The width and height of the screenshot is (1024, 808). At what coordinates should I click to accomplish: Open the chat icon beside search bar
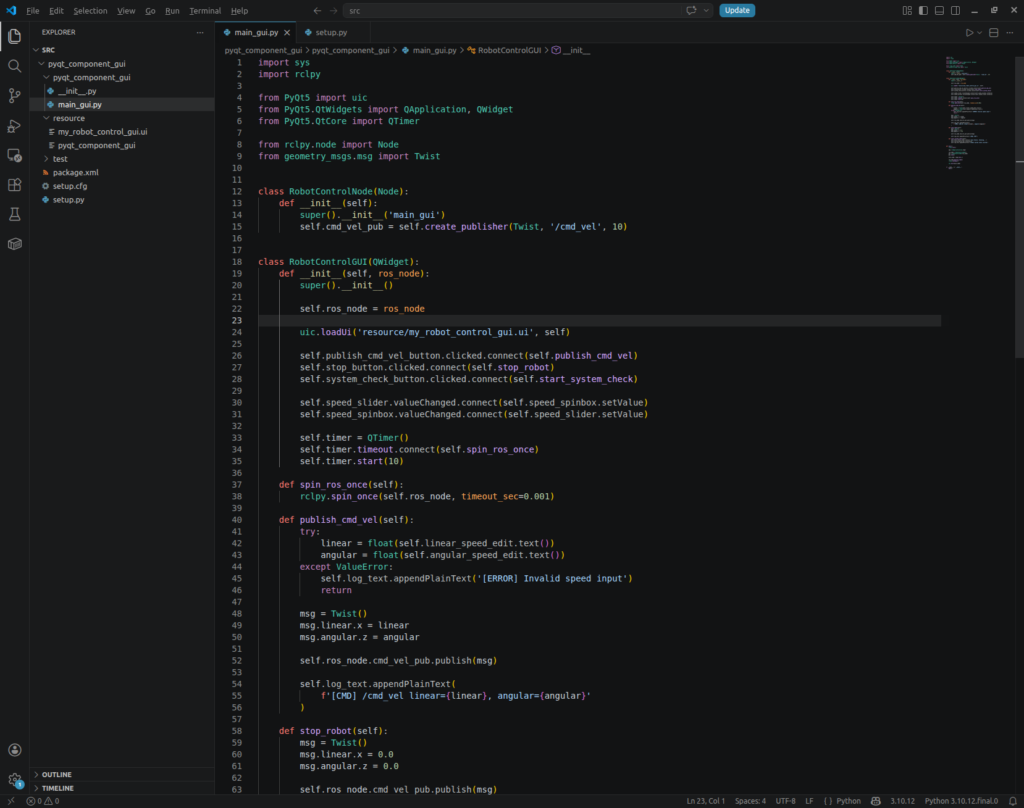[x=691, y=10]
